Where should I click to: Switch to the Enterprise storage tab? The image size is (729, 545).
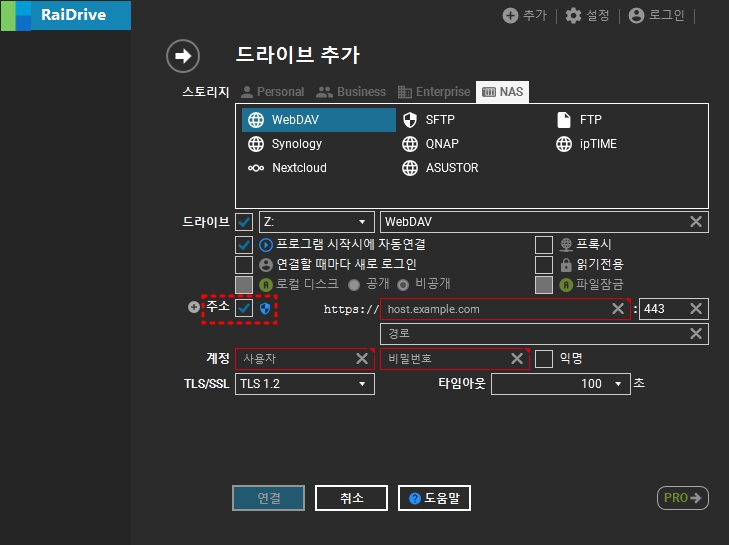pos(434,92)
